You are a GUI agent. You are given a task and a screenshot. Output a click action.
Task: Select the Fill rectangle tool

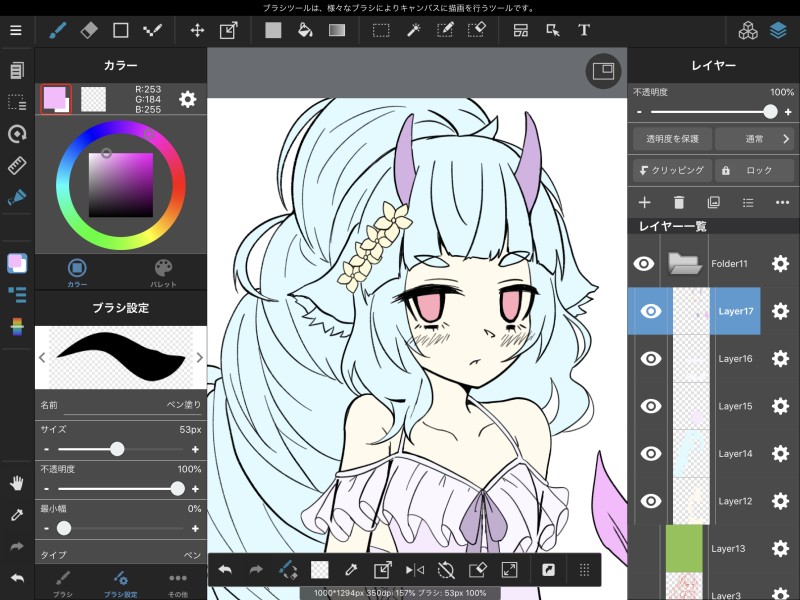pos(273,31)
